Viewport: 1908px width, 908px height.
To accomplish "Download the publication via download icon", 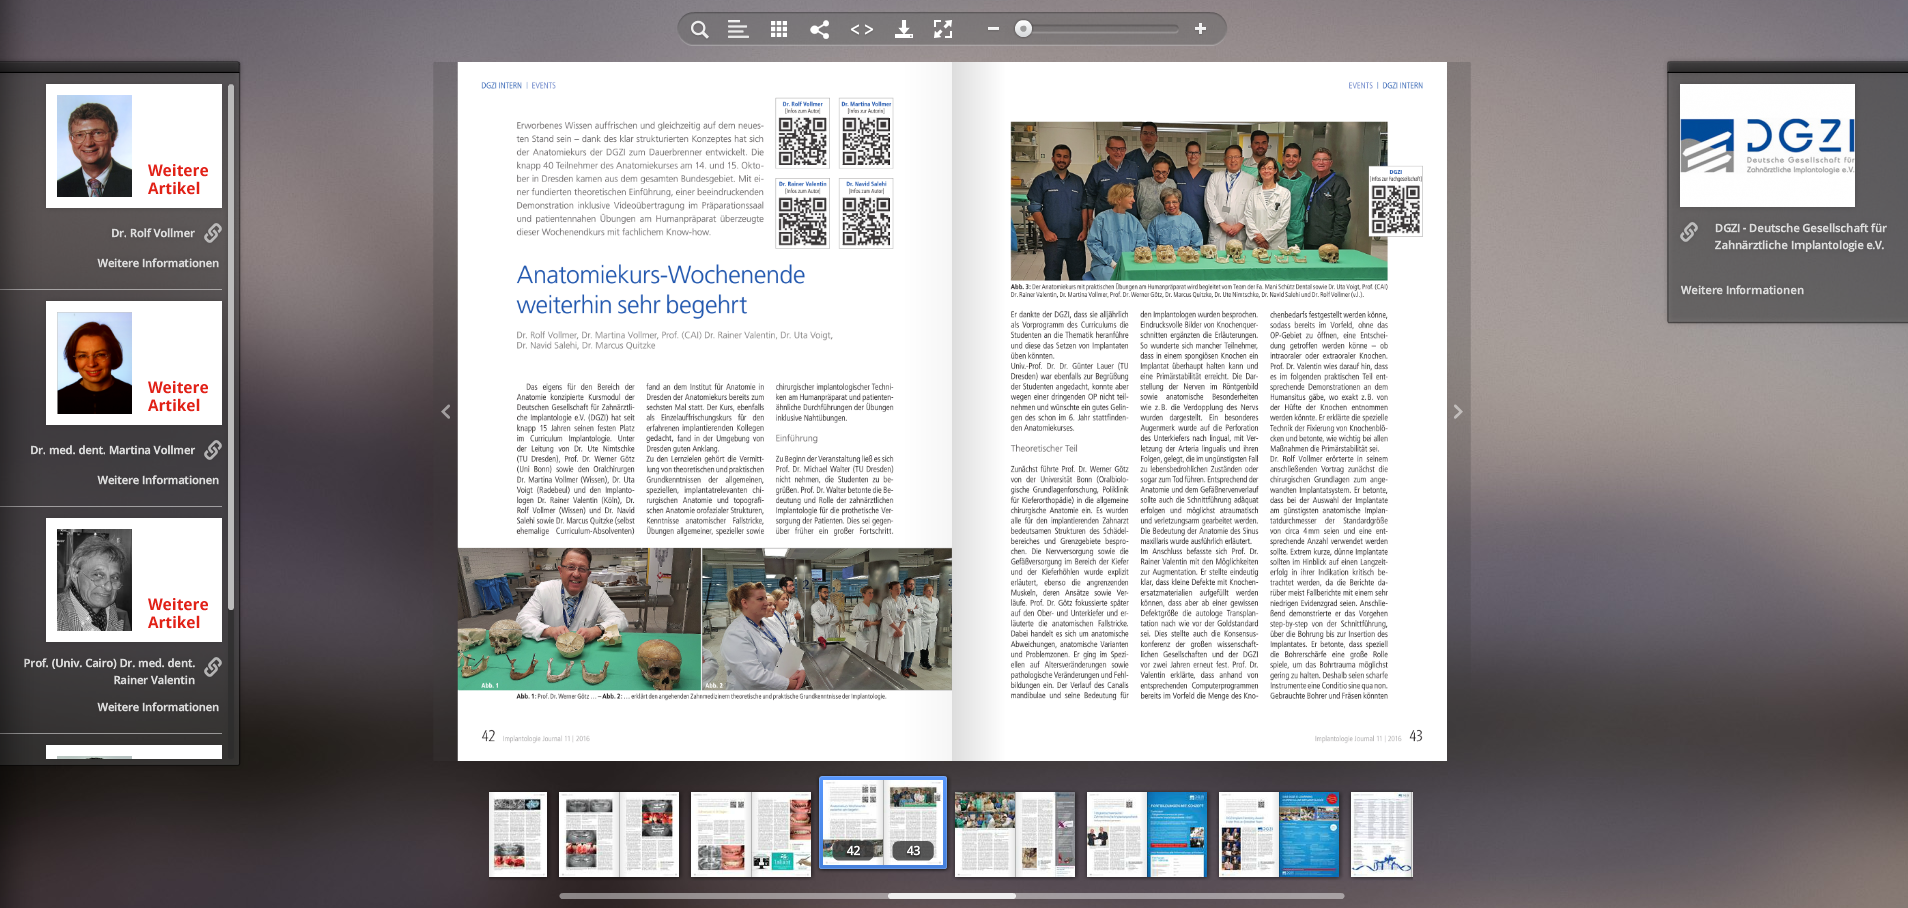I will click(903, 29).
